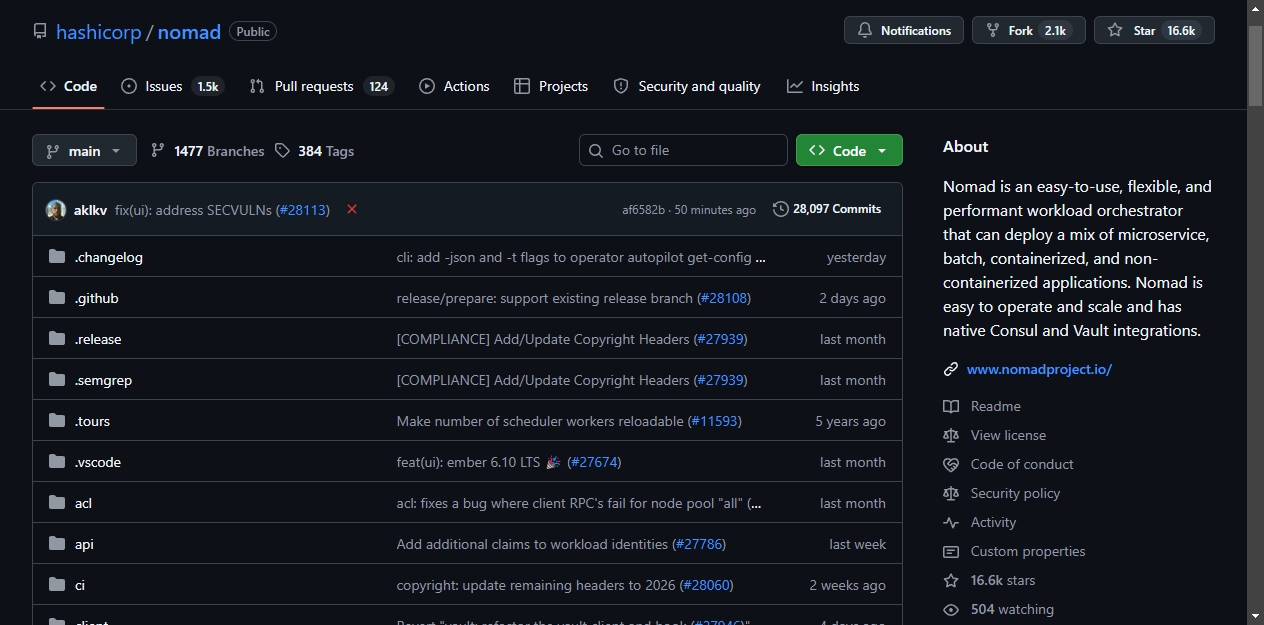Image resolution: width=1264 pixels, height=625 pixels.
Task: Click the ci folder icon
Action: [x=57, y=585]
